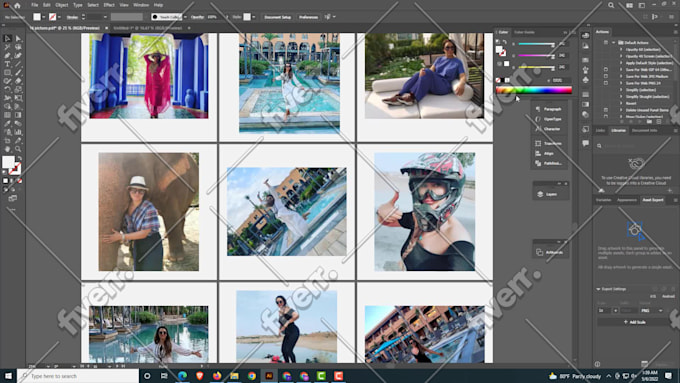Open the Symbols panel club icon
This screenshot has width=680, height=383.
(x=585, y=80)
